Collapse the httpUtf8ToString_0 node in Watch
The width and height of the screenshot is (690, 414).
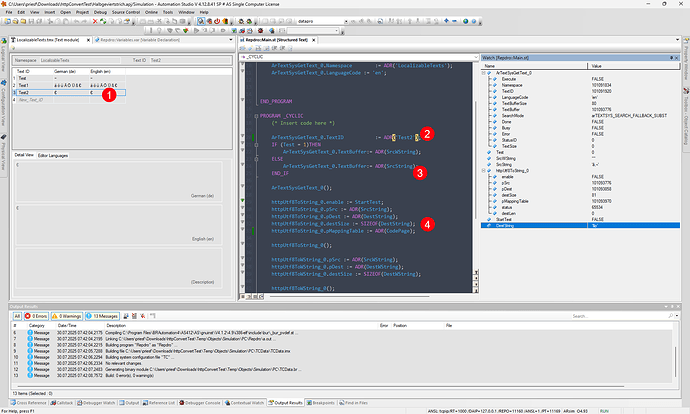point(483,169)
